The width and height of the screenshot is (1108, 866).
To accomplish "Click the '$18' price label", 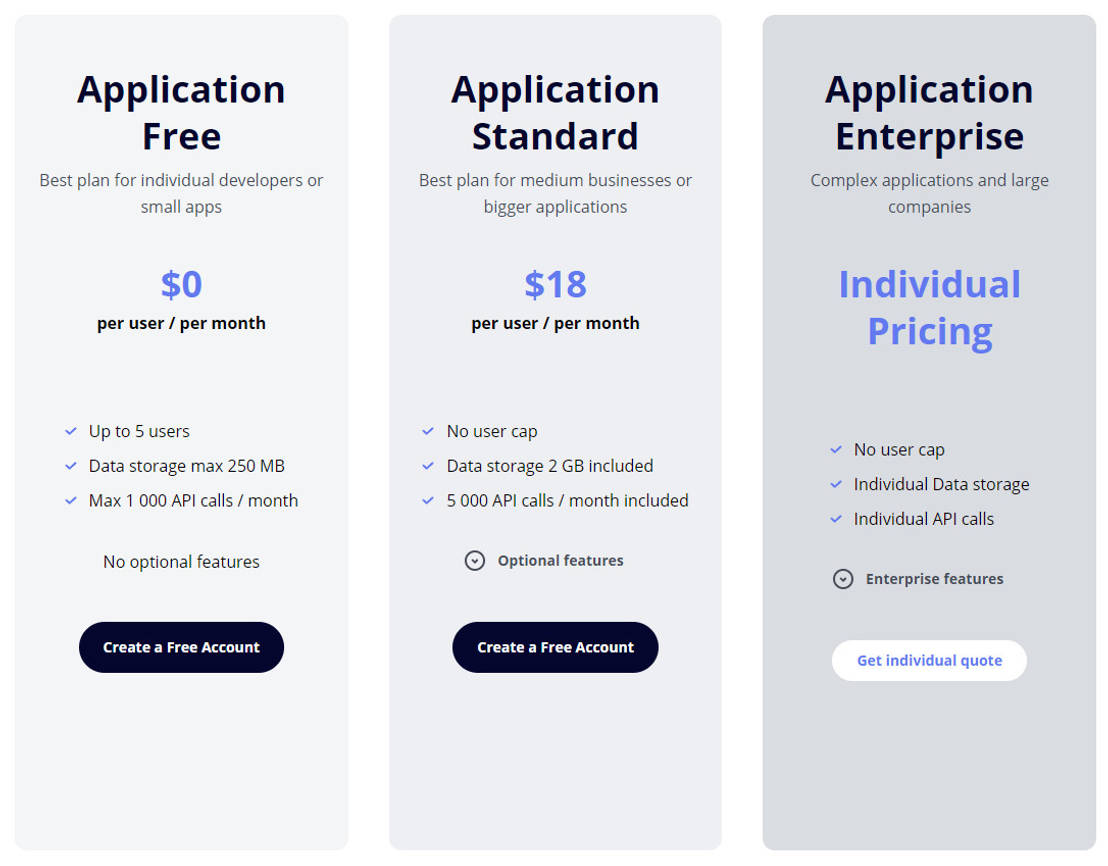I will pos(555,284).
